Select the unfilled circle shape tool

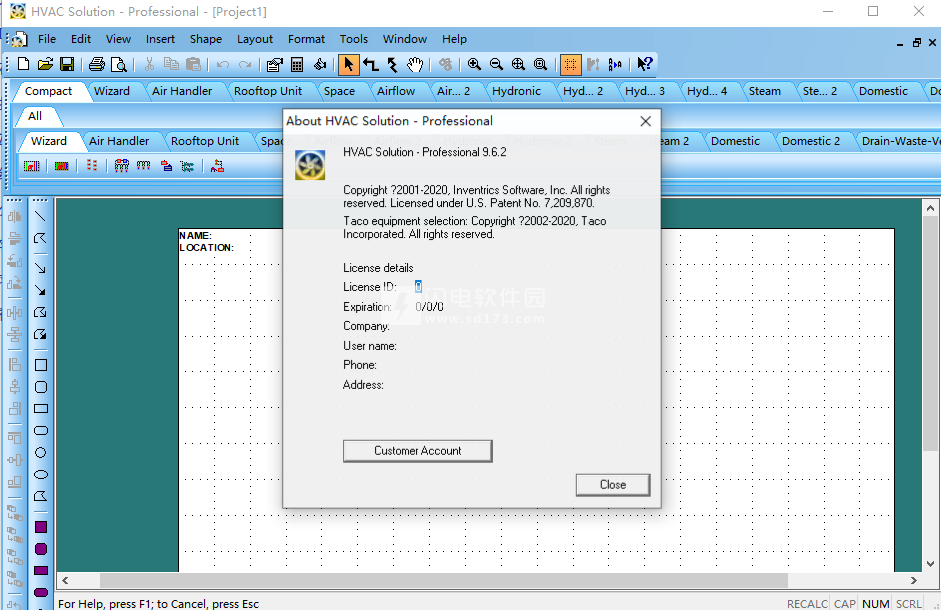coord(41,453)
